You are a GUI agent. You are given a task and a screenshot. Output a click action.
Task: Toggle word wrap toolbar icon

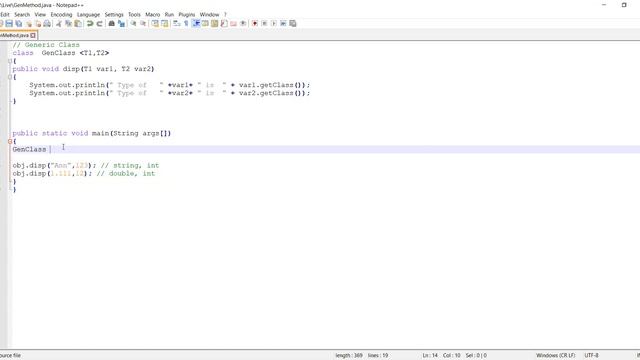(176, 24)
